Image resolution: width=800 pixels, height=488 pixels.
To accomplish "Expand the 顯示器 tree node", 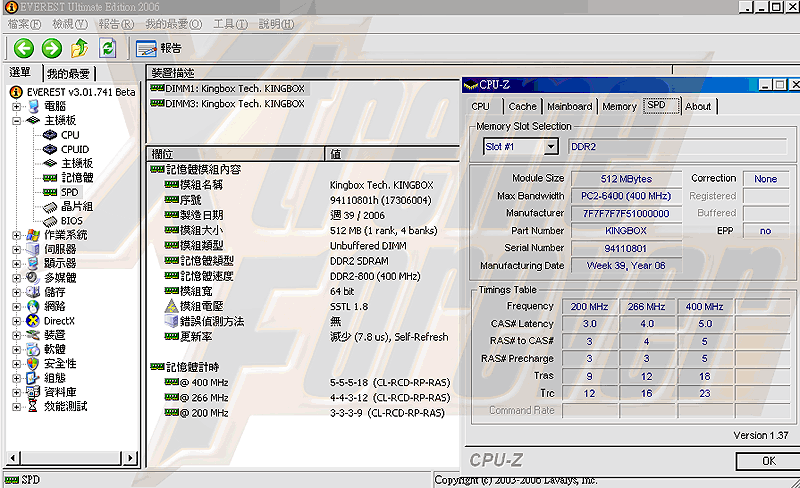I will pyautogui.click(x=16, y=263).
